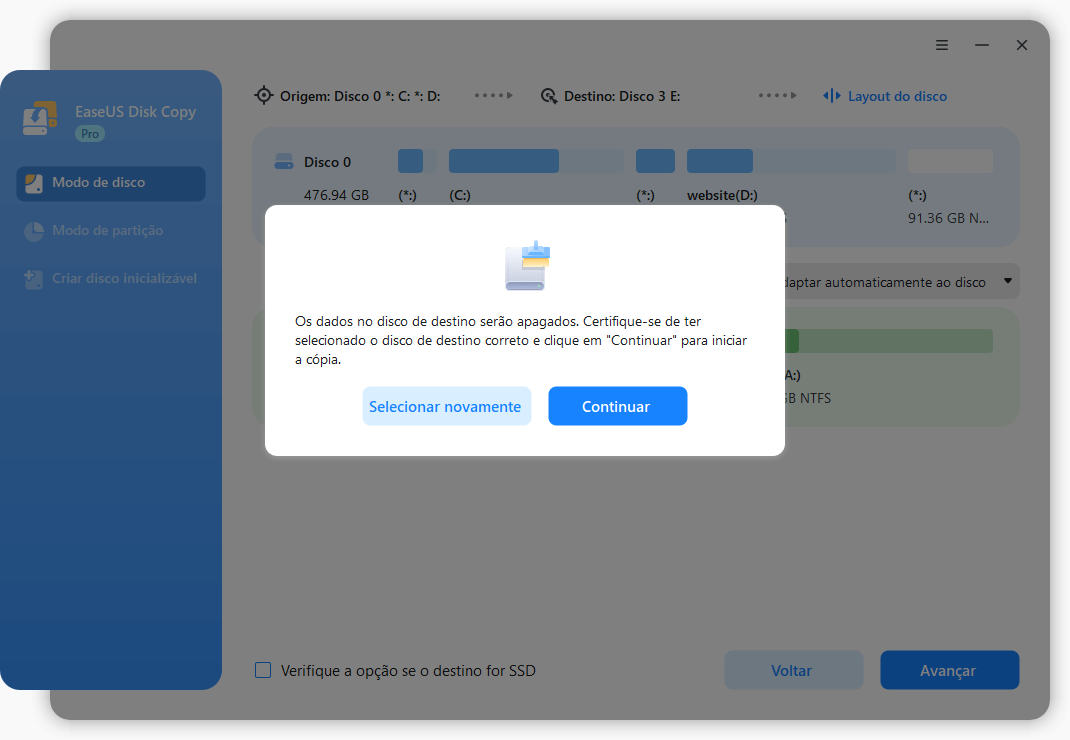This screenshot has width=1070, height=740.
Task: Click the Selecionar novamente button
Action: (x=446, y=406)
